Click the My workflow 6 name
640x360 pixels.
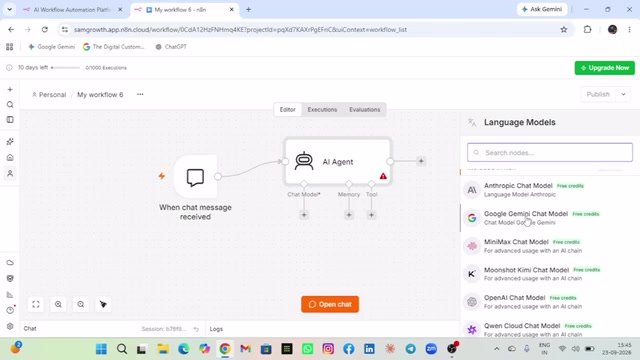pos(100,95)
